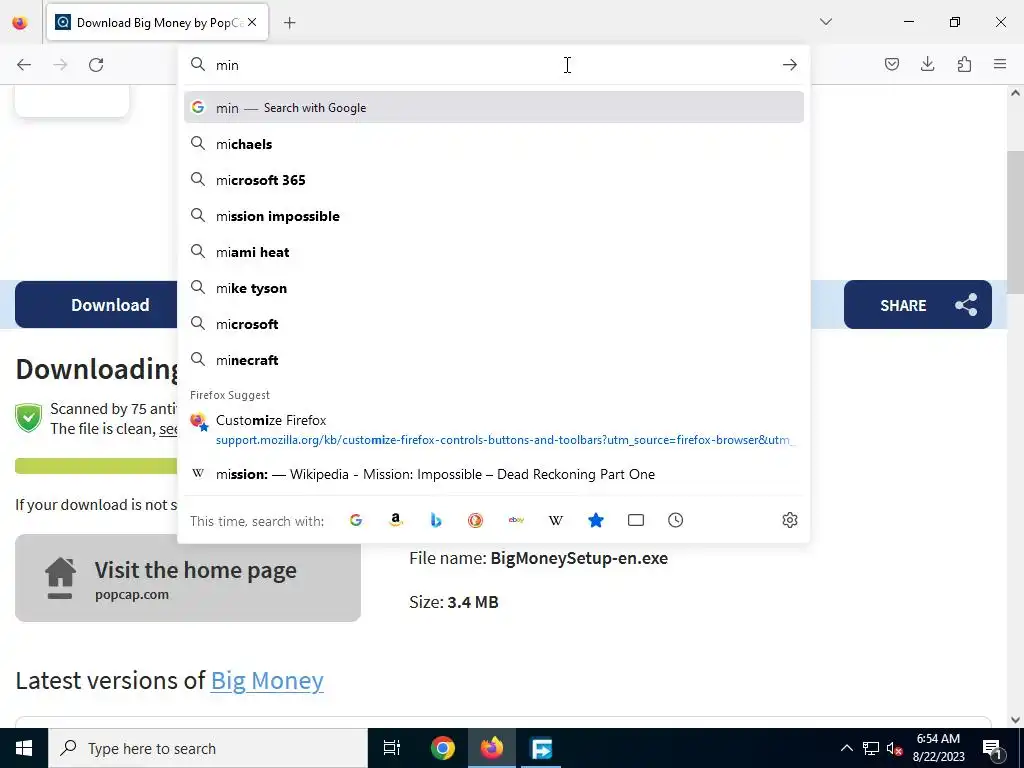This screenshot has height=768, width=1024.
Task: Close the Download Big Money tab
Action: click(x=252, y=22)
